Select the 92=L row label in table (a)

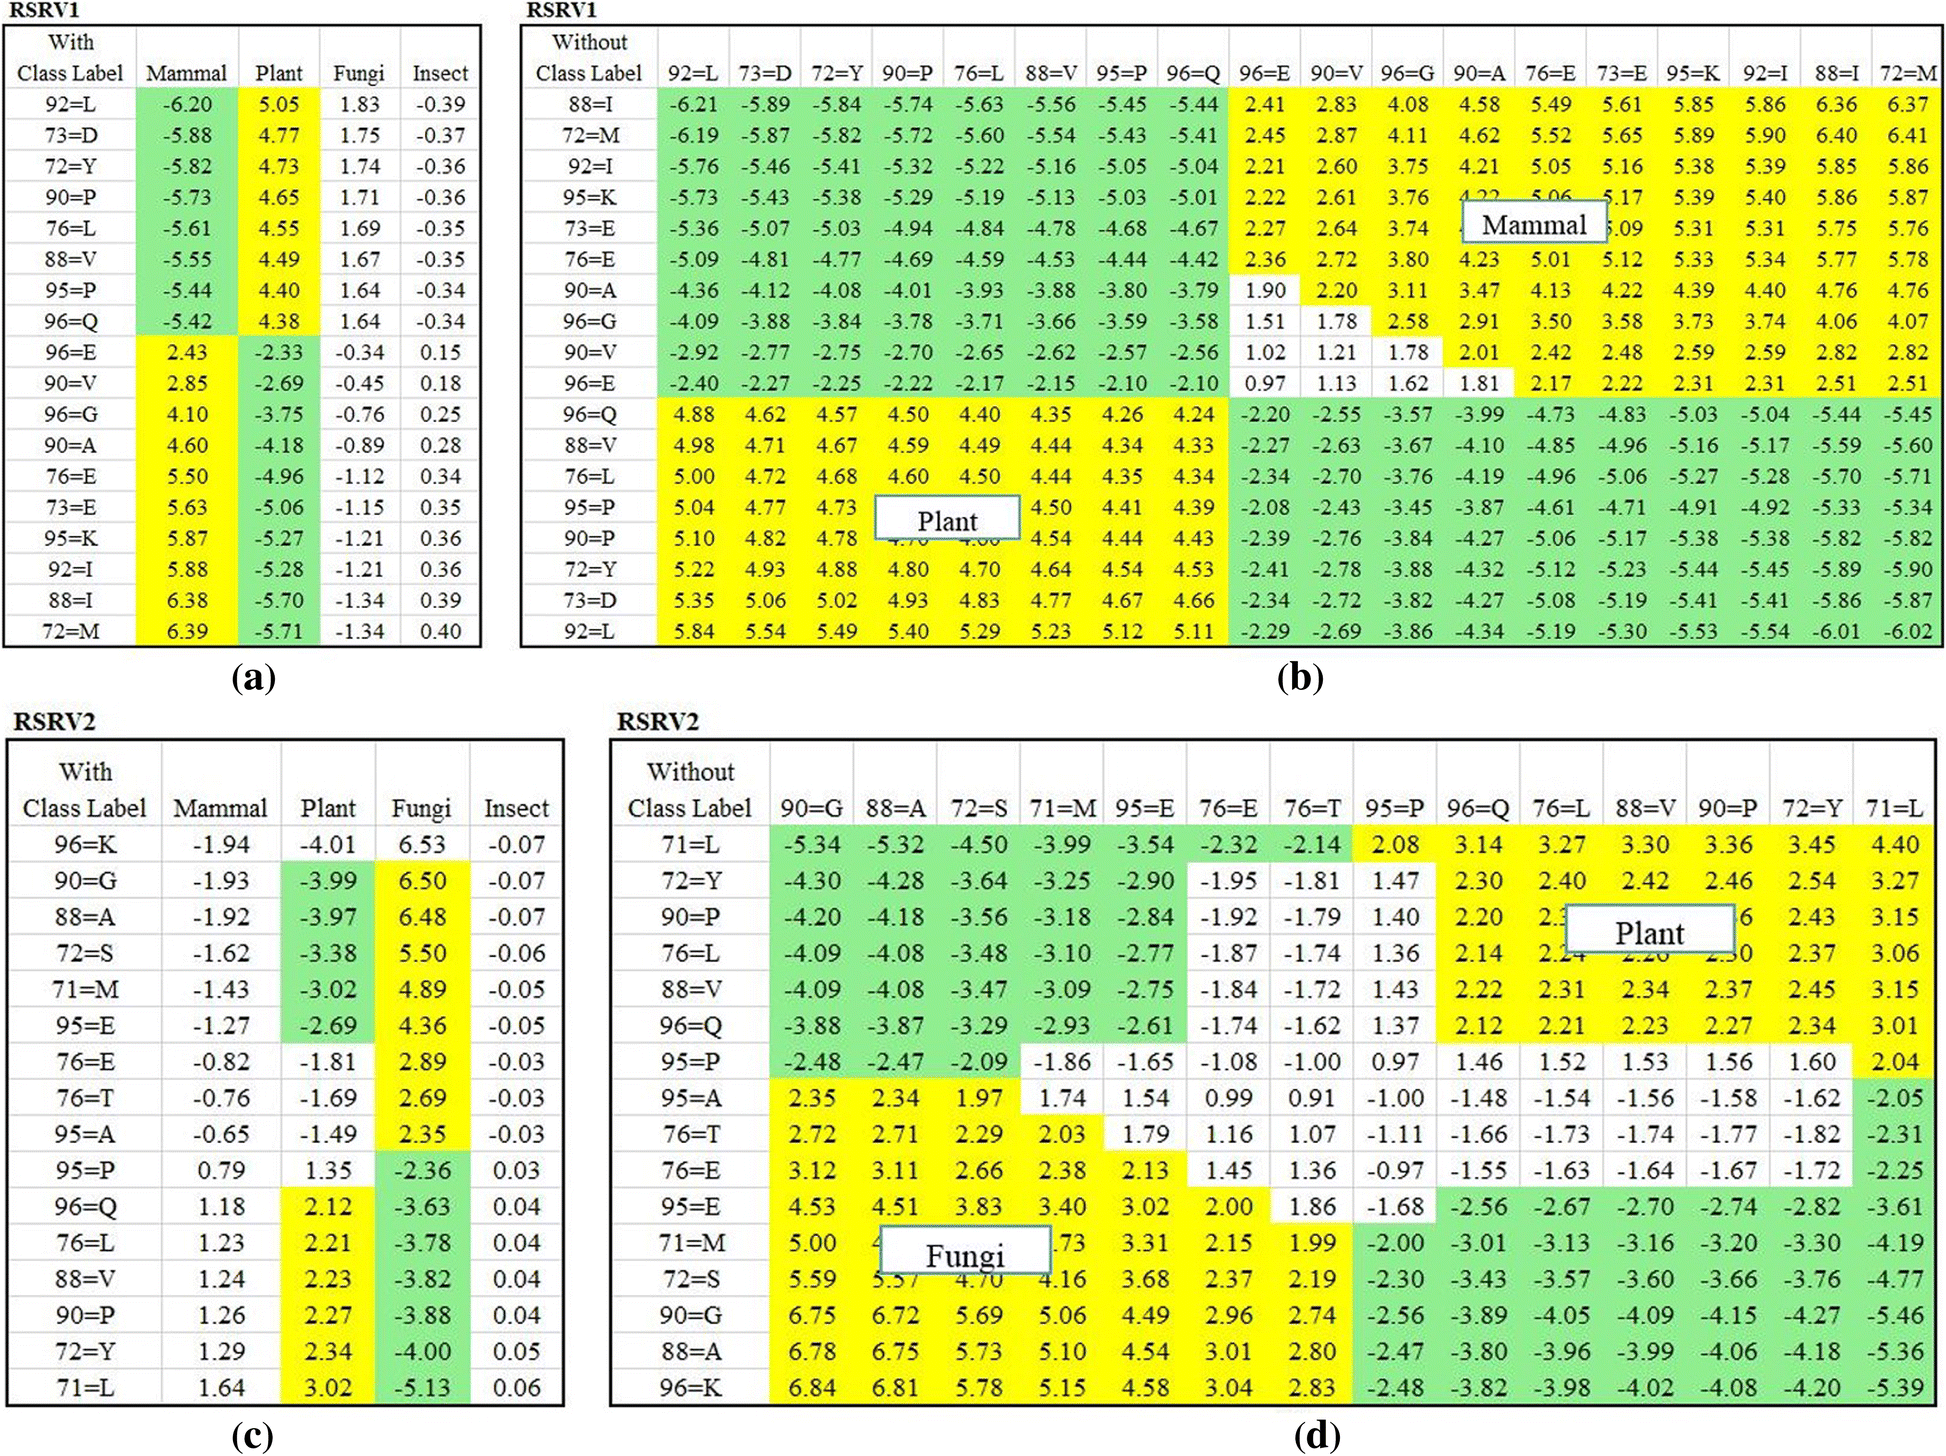[70, 104]
